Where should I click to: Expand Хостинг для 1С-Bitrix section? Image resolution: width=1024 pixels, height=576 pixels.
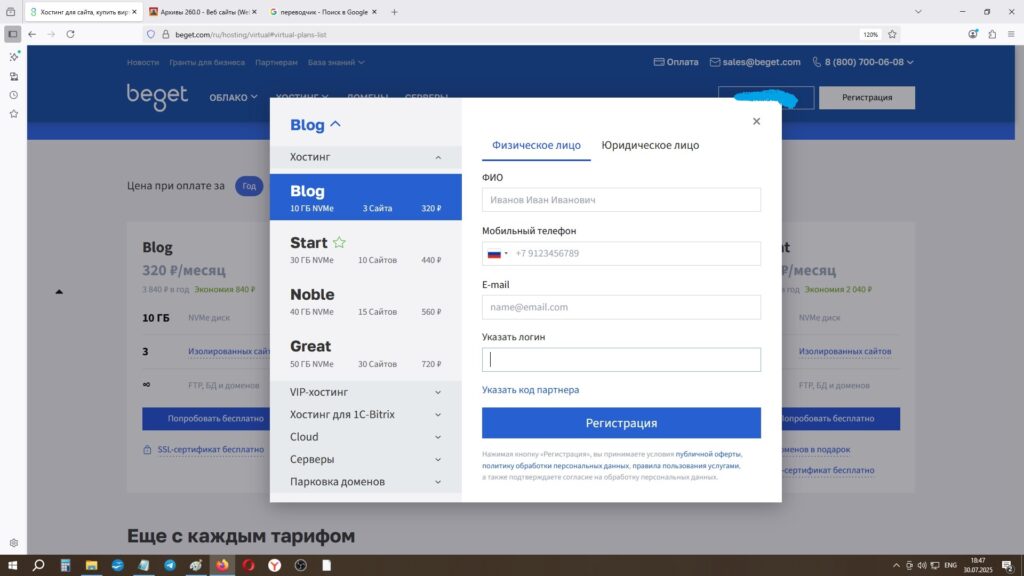coord(366,415)
